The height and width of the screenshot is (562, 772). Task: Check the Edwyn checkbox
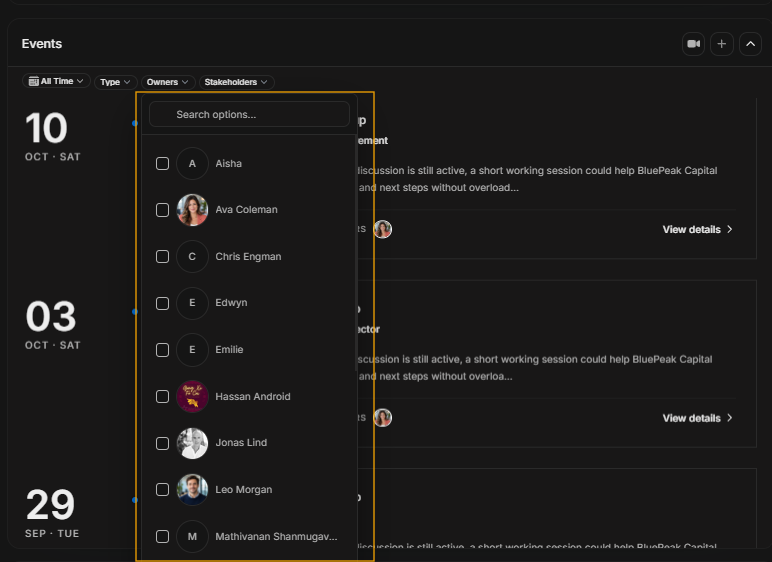pos(162,303)
